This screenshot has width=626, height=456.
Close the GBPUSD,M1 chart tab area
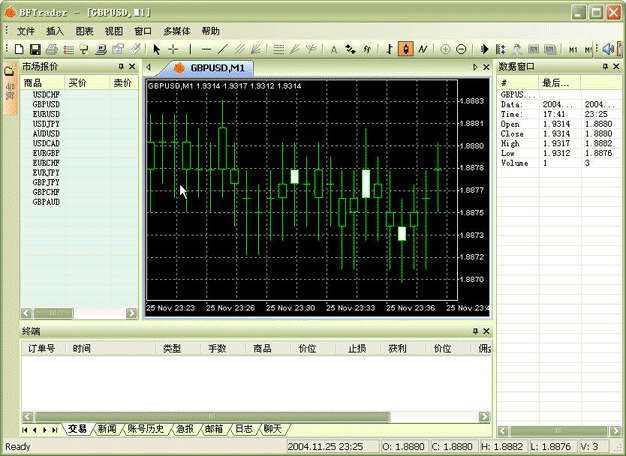[486, 67]
